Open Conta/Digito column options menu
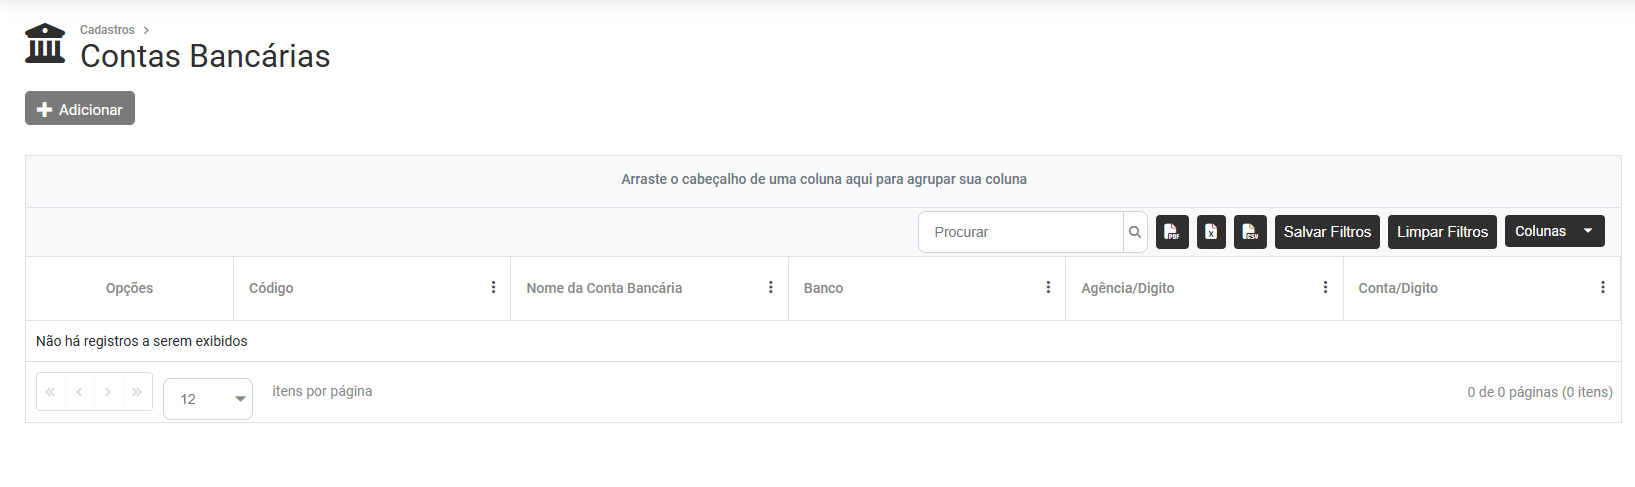This screenshot has width=1635, height=487. click(1602, 288)
